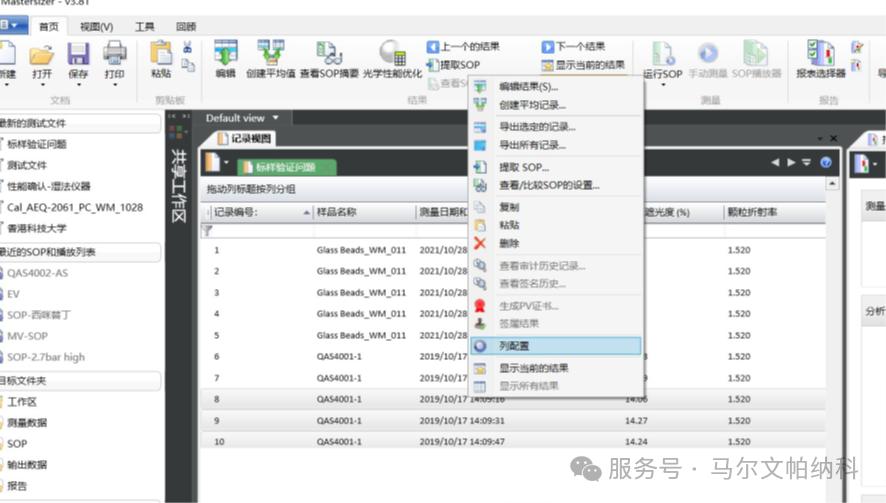Go to 上一个的结果

coord(463,47)
